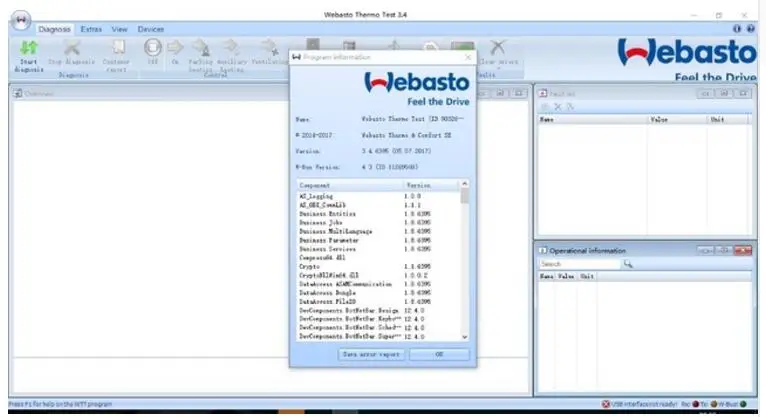Select the Business.Services component row
The image size is (766, 417).
(x=379, y=249)
